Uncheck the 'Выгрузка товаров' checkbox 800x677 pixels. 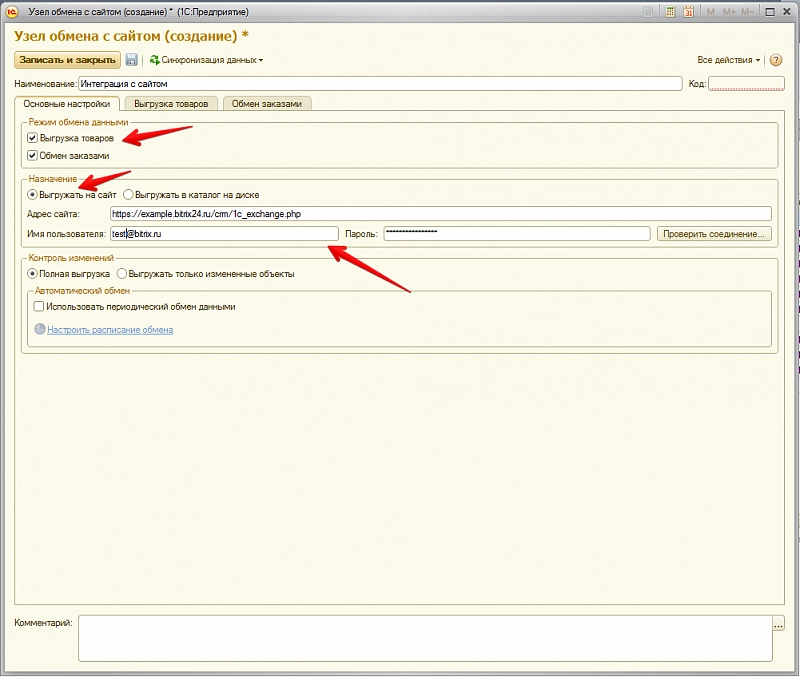click(x=33, y=138)
